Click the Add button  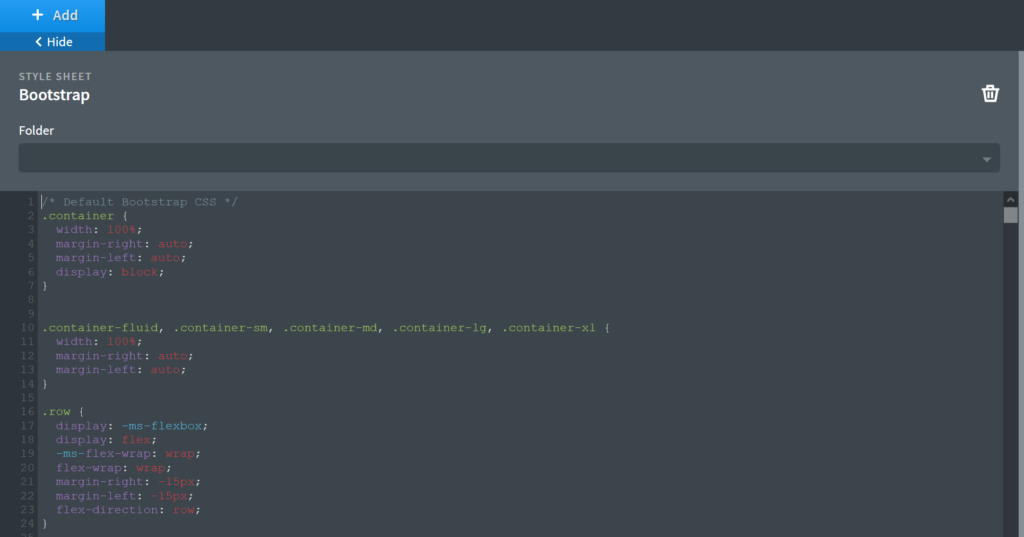[x=52, y=15]
